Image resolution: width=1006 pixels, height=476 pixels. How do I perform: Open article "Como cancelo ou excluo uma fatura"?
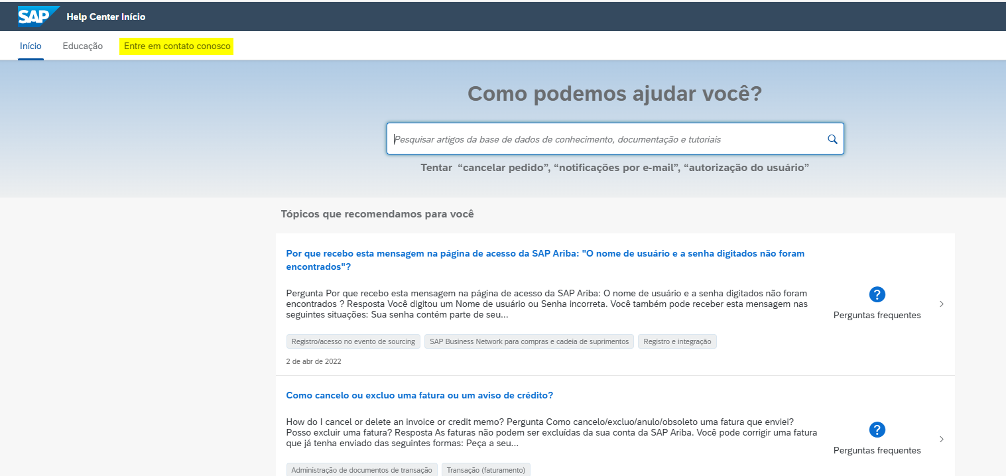[420, 395]
